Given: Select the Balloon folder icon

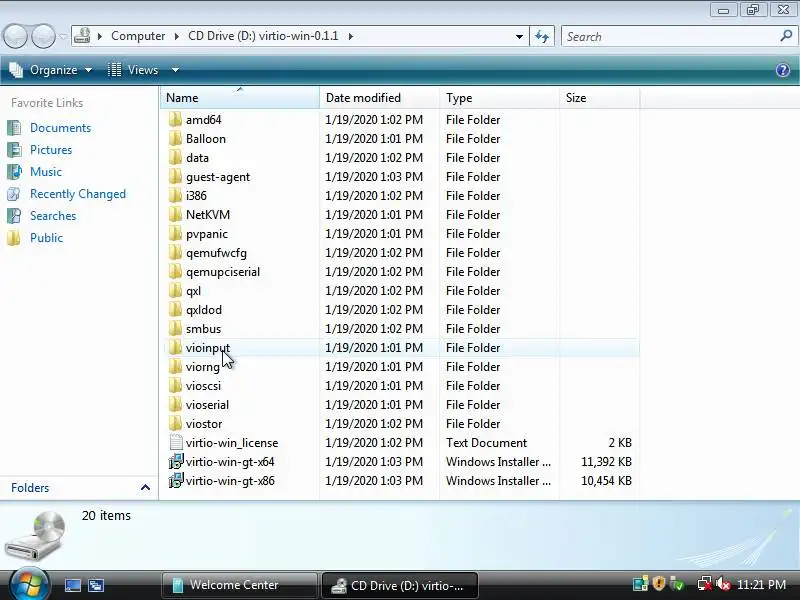Looking at the screenshot, I should pyautogui.click(x=175, y=138).
